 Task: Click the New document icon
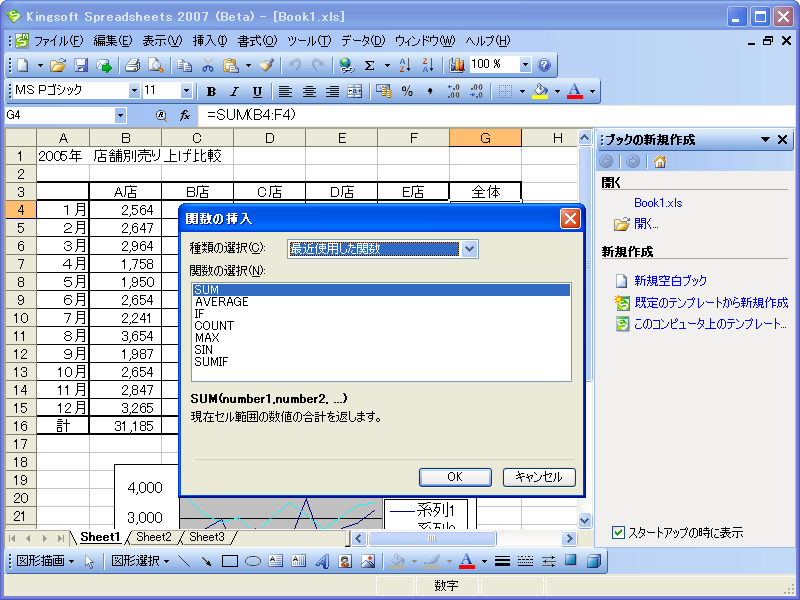23,65
